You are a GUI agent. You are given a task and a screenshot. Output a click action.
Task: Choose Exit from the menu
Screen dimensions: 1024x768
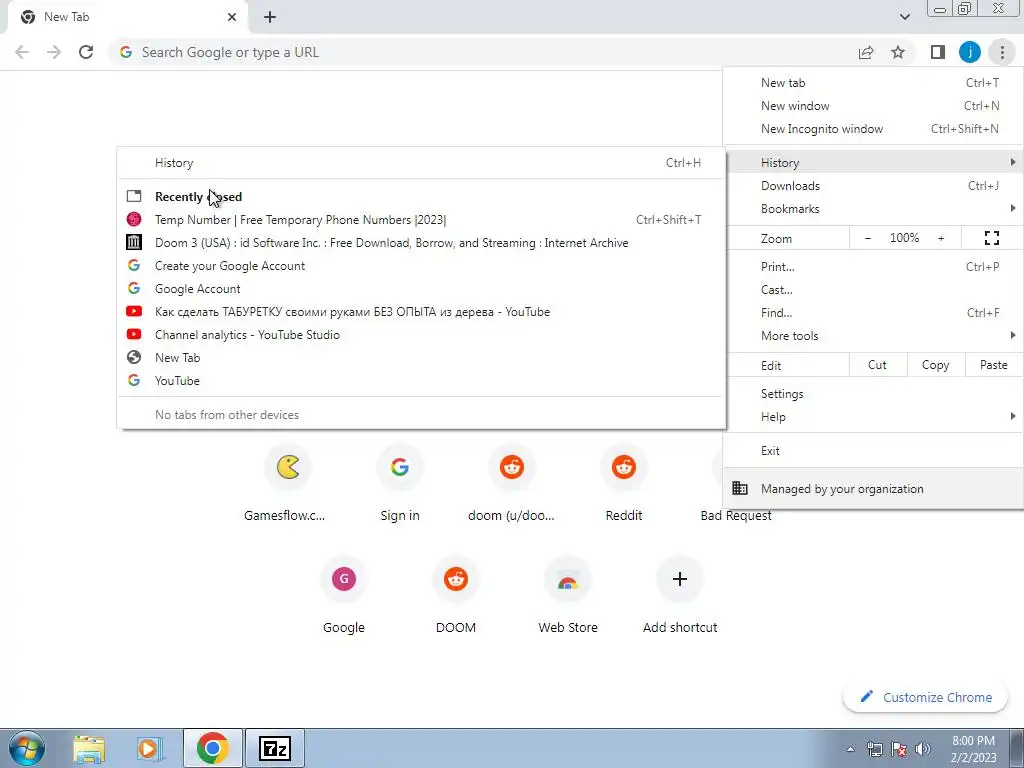[x=873, y=451]
